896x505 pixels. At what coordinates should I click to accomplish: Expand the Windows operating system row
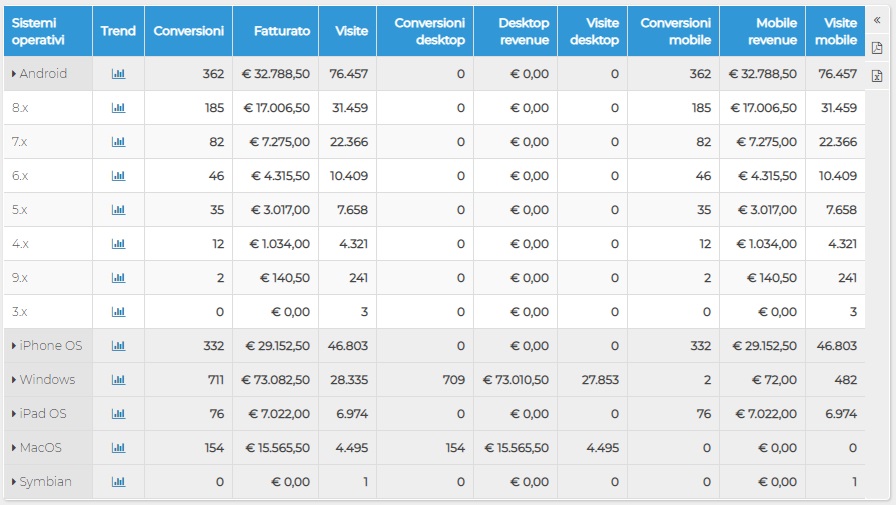point(14,380)
